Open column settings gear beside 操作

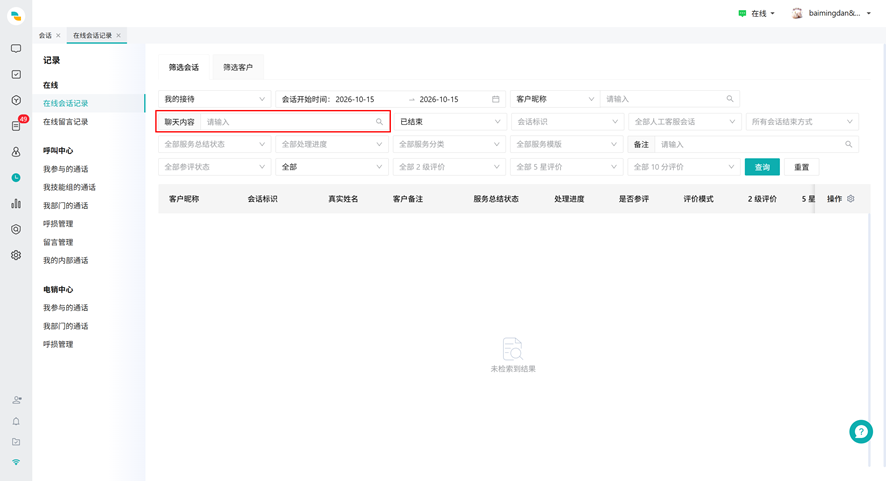[x=850, y=198]
